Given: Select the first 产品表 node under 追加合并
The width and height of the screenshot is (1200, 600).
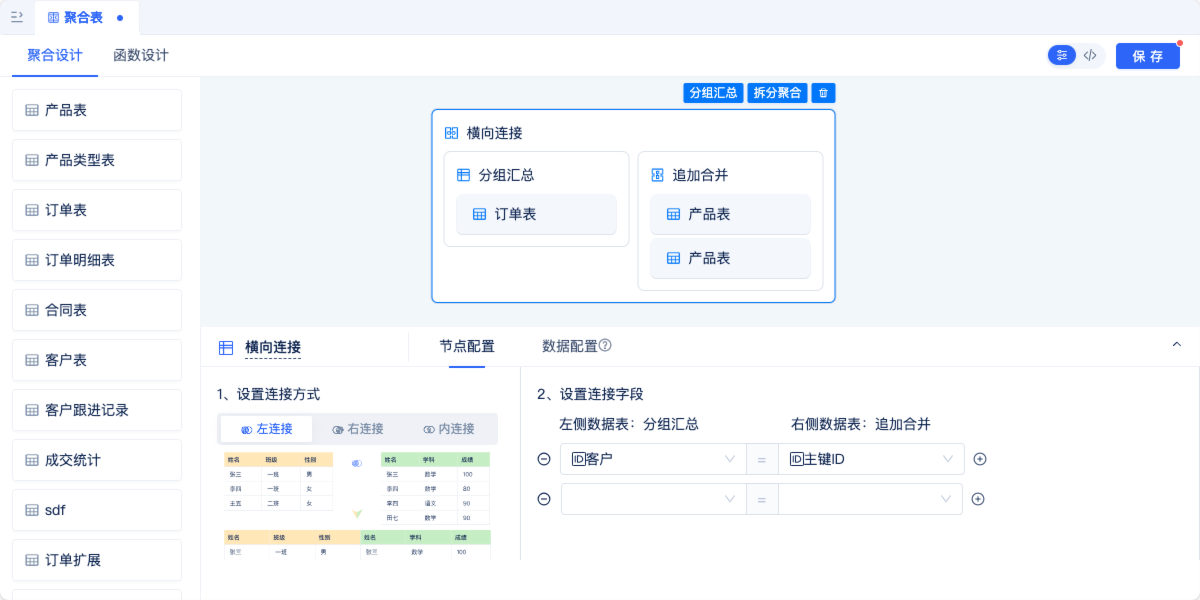Looking at the screenshot, I should tap(730, 214).
